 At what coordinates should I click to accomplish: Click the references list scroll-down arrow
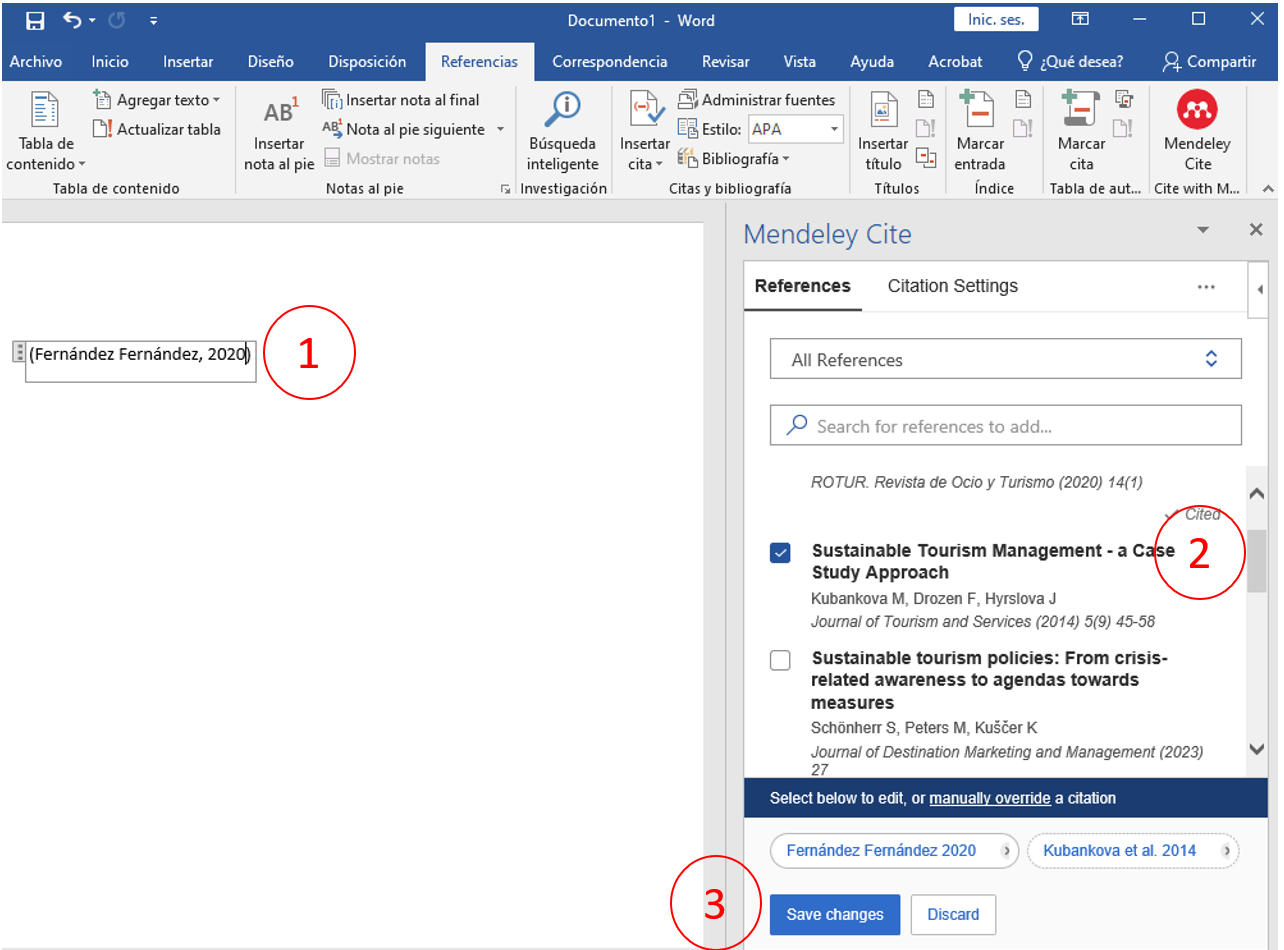(x=1257, y=749)
